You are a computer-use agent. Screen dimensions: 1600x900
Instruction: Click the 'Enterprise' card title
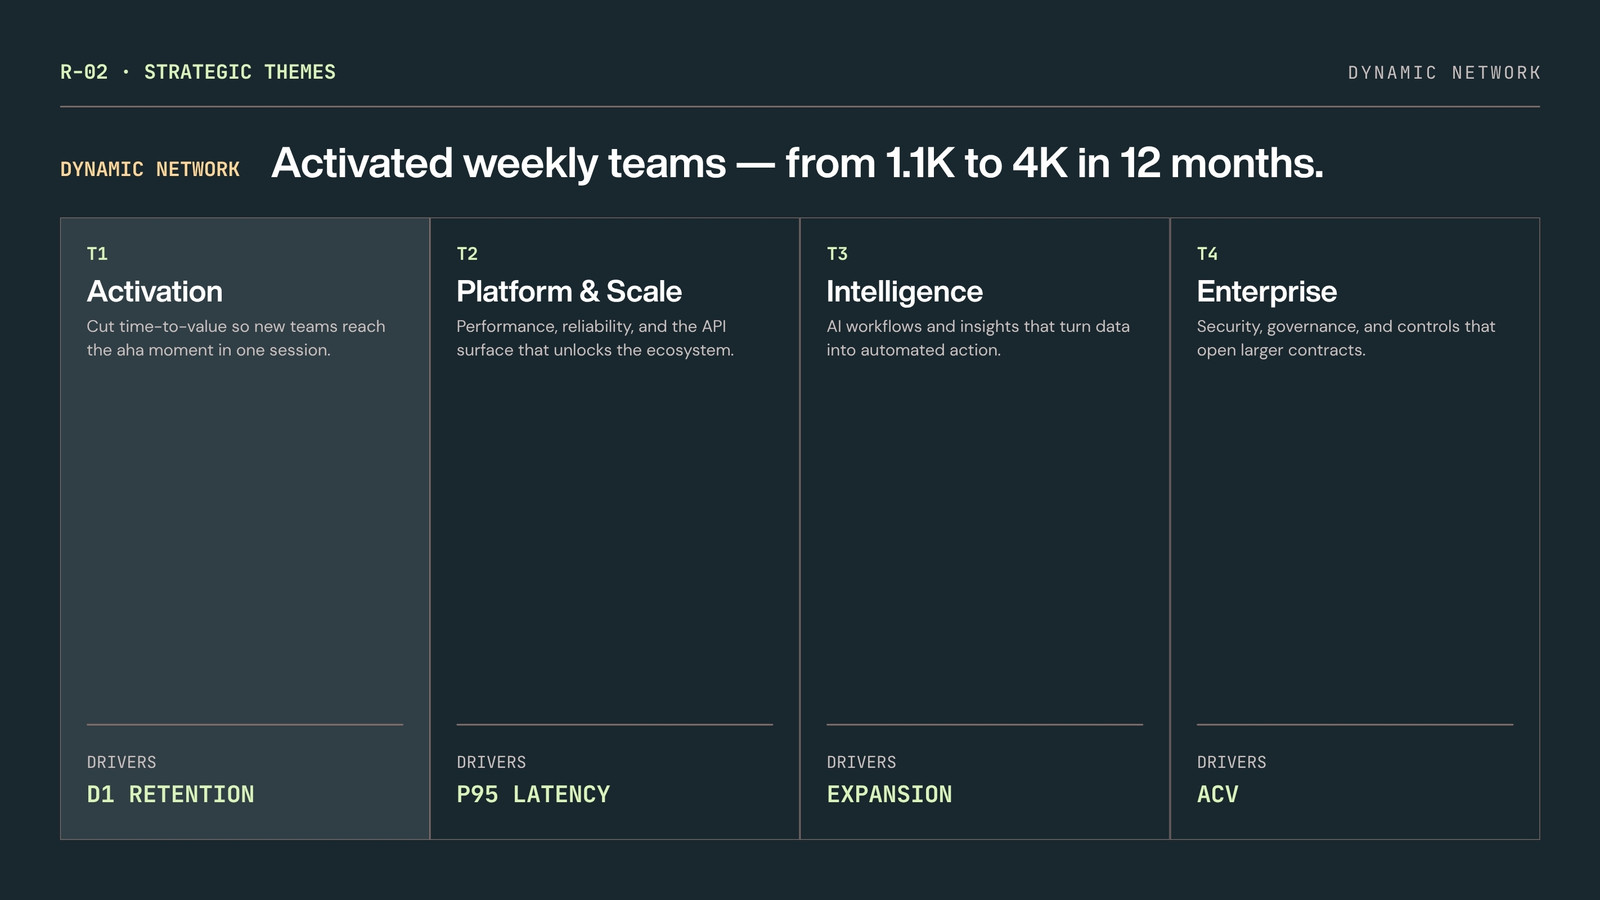coord(1267,291)
